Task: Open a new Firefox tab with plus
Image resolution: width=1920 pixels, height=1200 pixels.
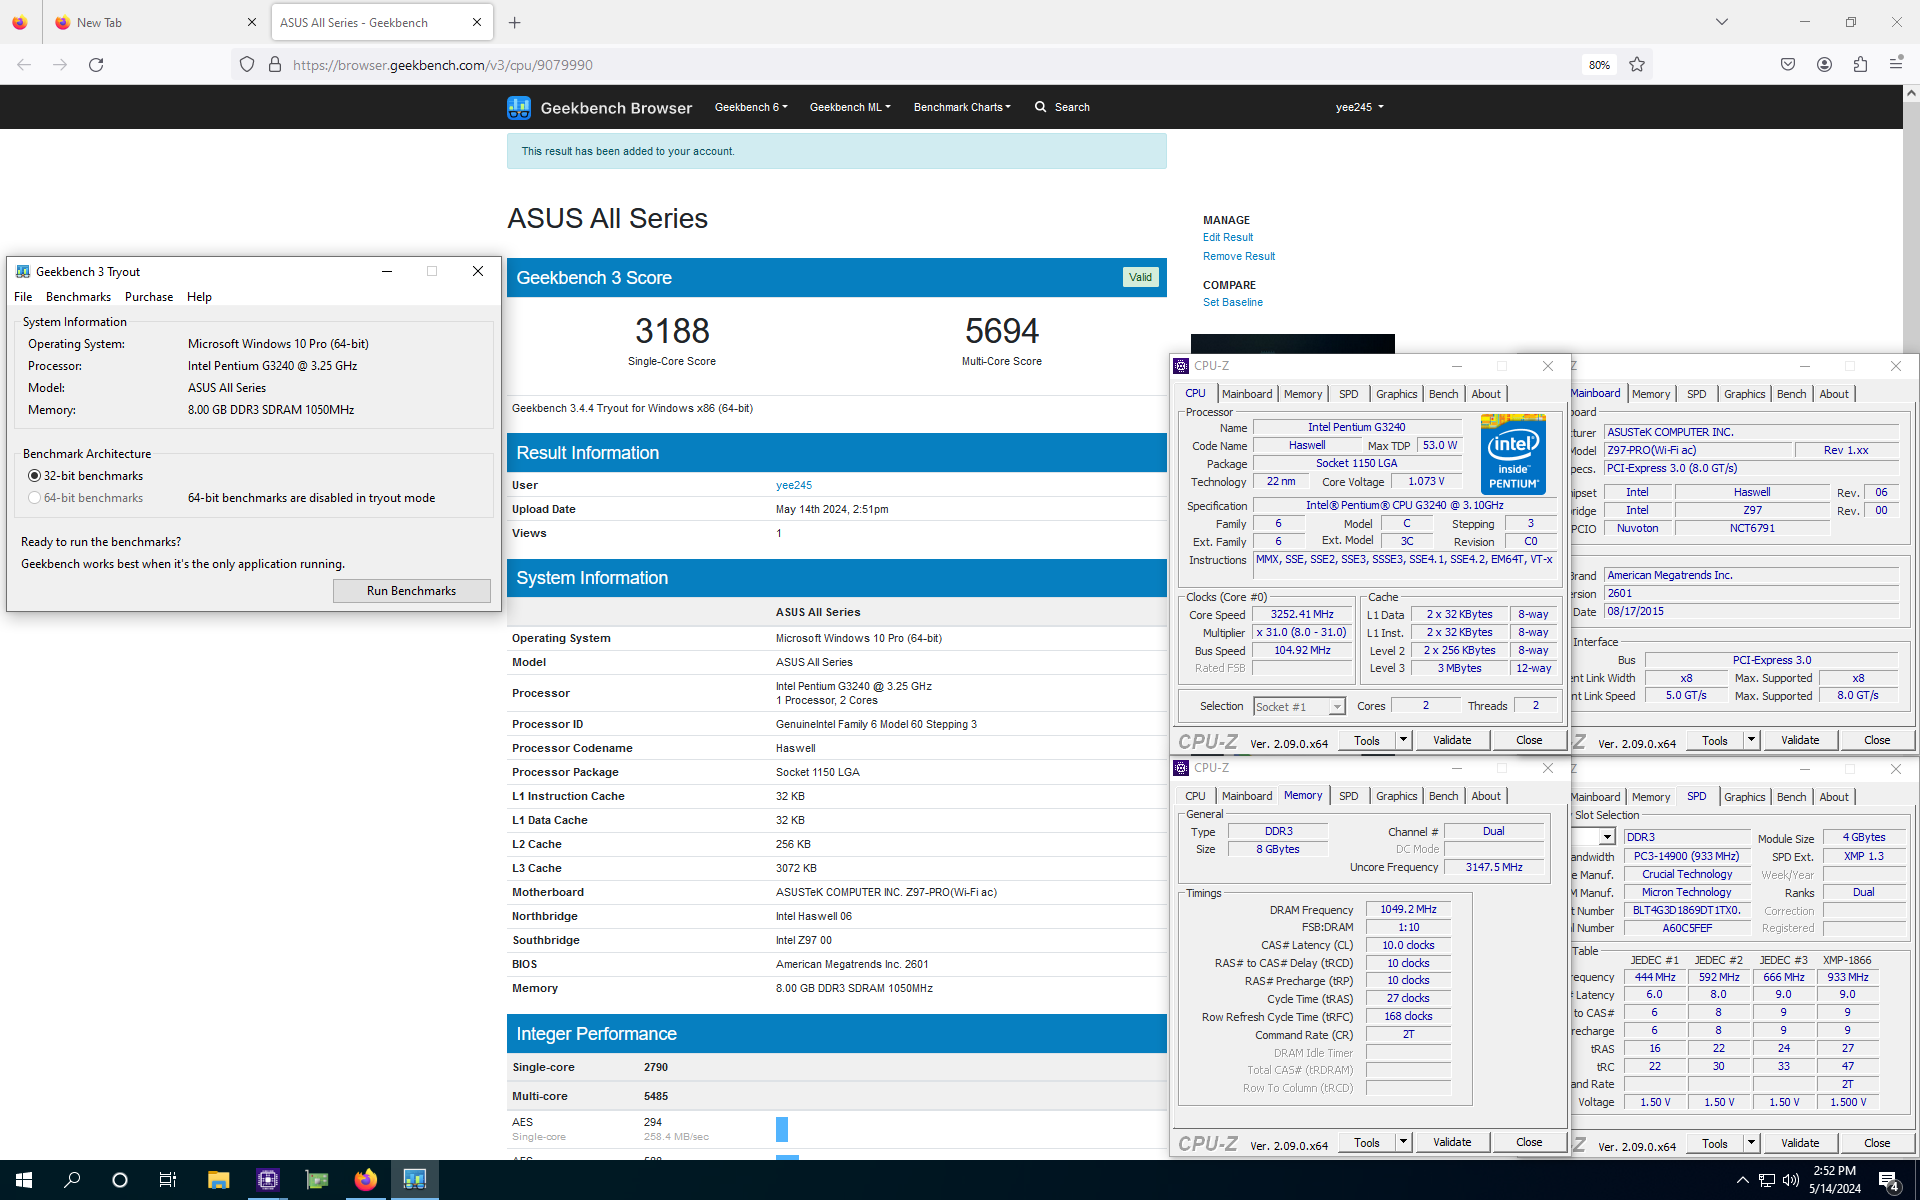Action: click(x=515, y=22)
